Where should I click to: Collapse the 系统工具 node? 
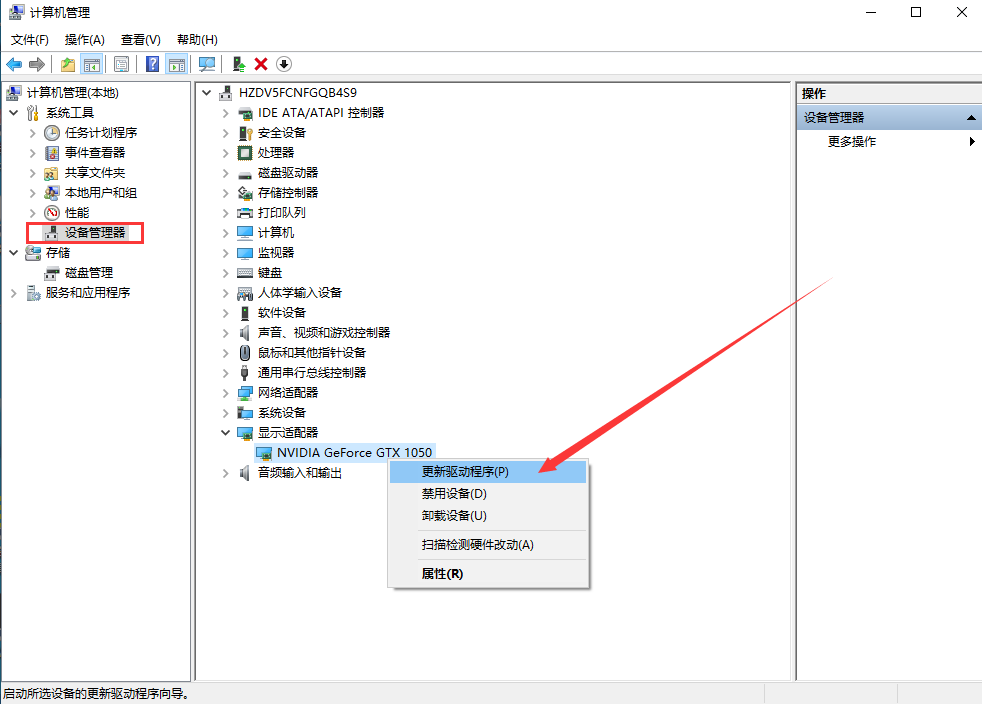[14, 113]
